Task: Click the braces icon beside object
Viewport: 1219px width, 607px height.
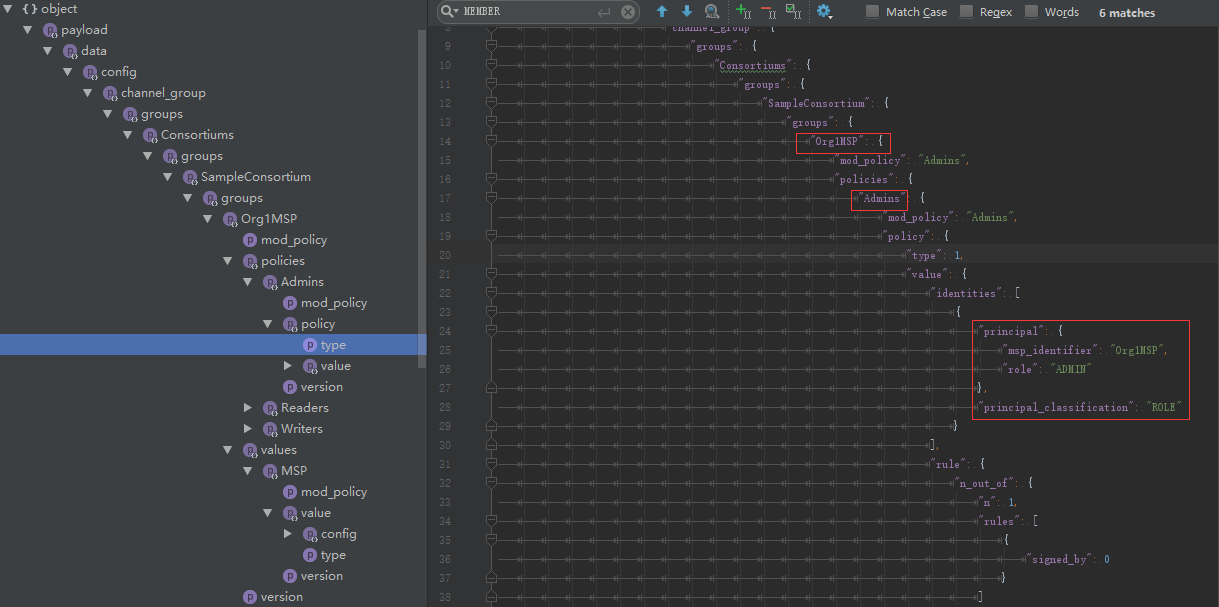Action: tap(30, 9)
